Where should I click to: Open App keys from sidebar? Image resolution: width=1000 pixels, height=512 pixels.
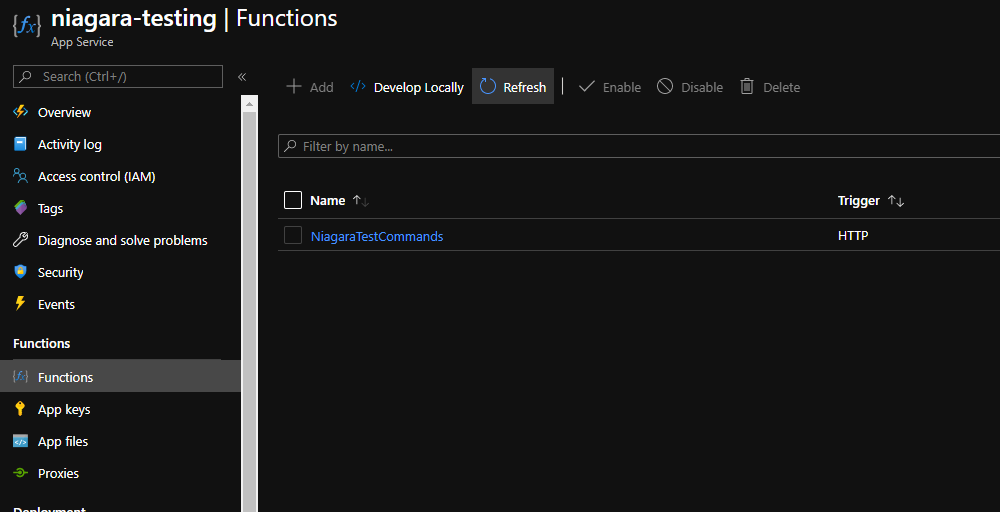(x=64, y=409)
